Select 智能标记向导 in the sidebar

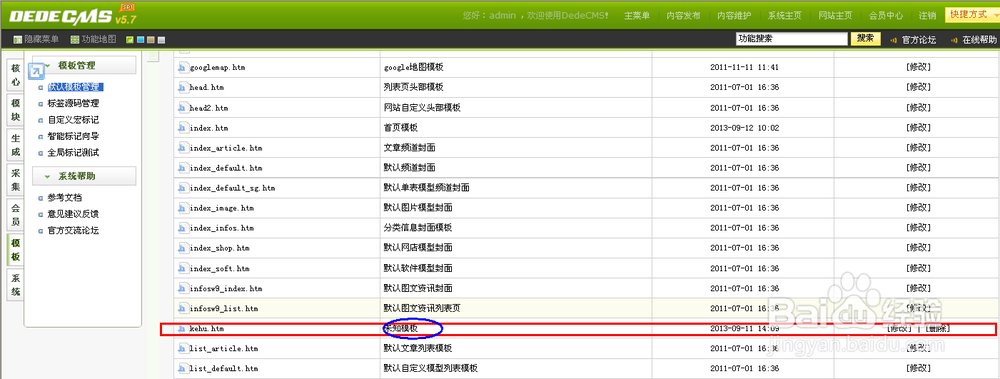click(73, 136)
